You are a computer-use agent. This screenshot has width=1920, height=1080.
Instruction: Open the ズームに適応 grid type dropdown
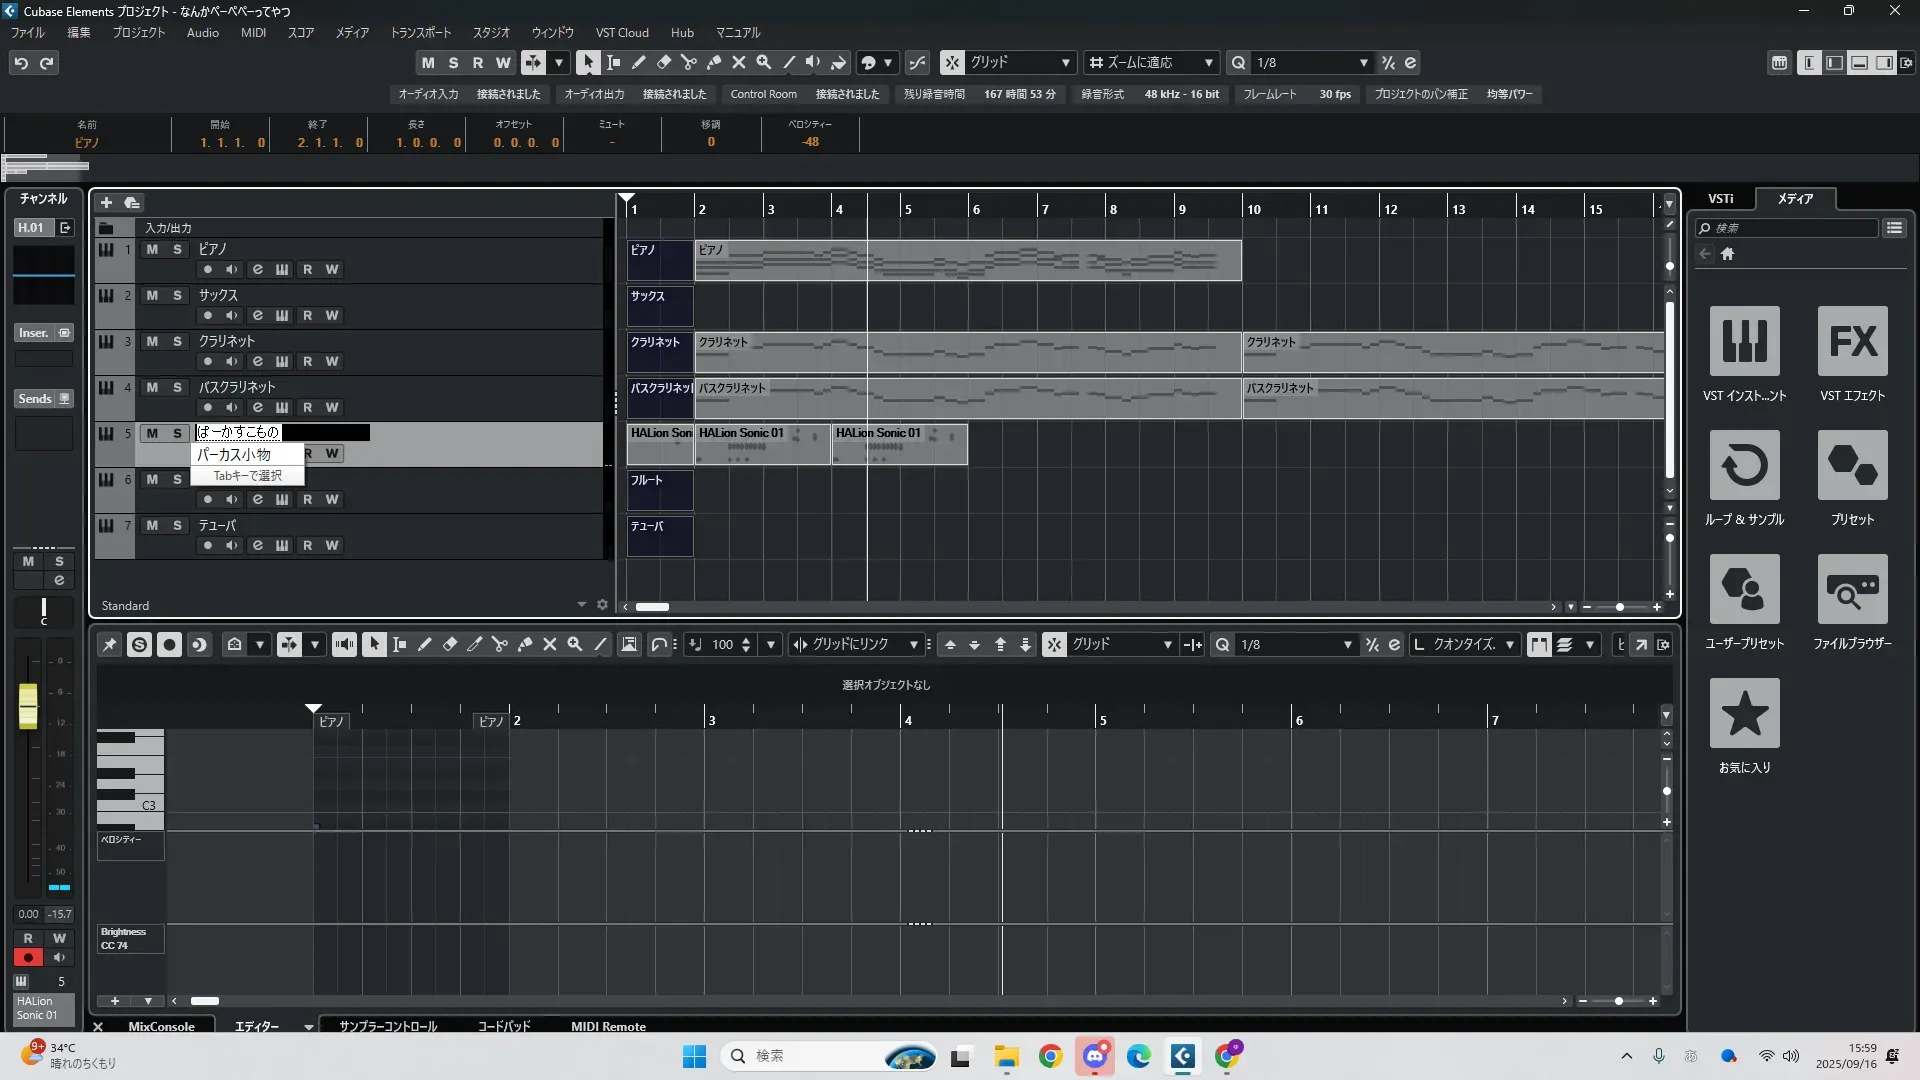click(x=1208, y=63)
